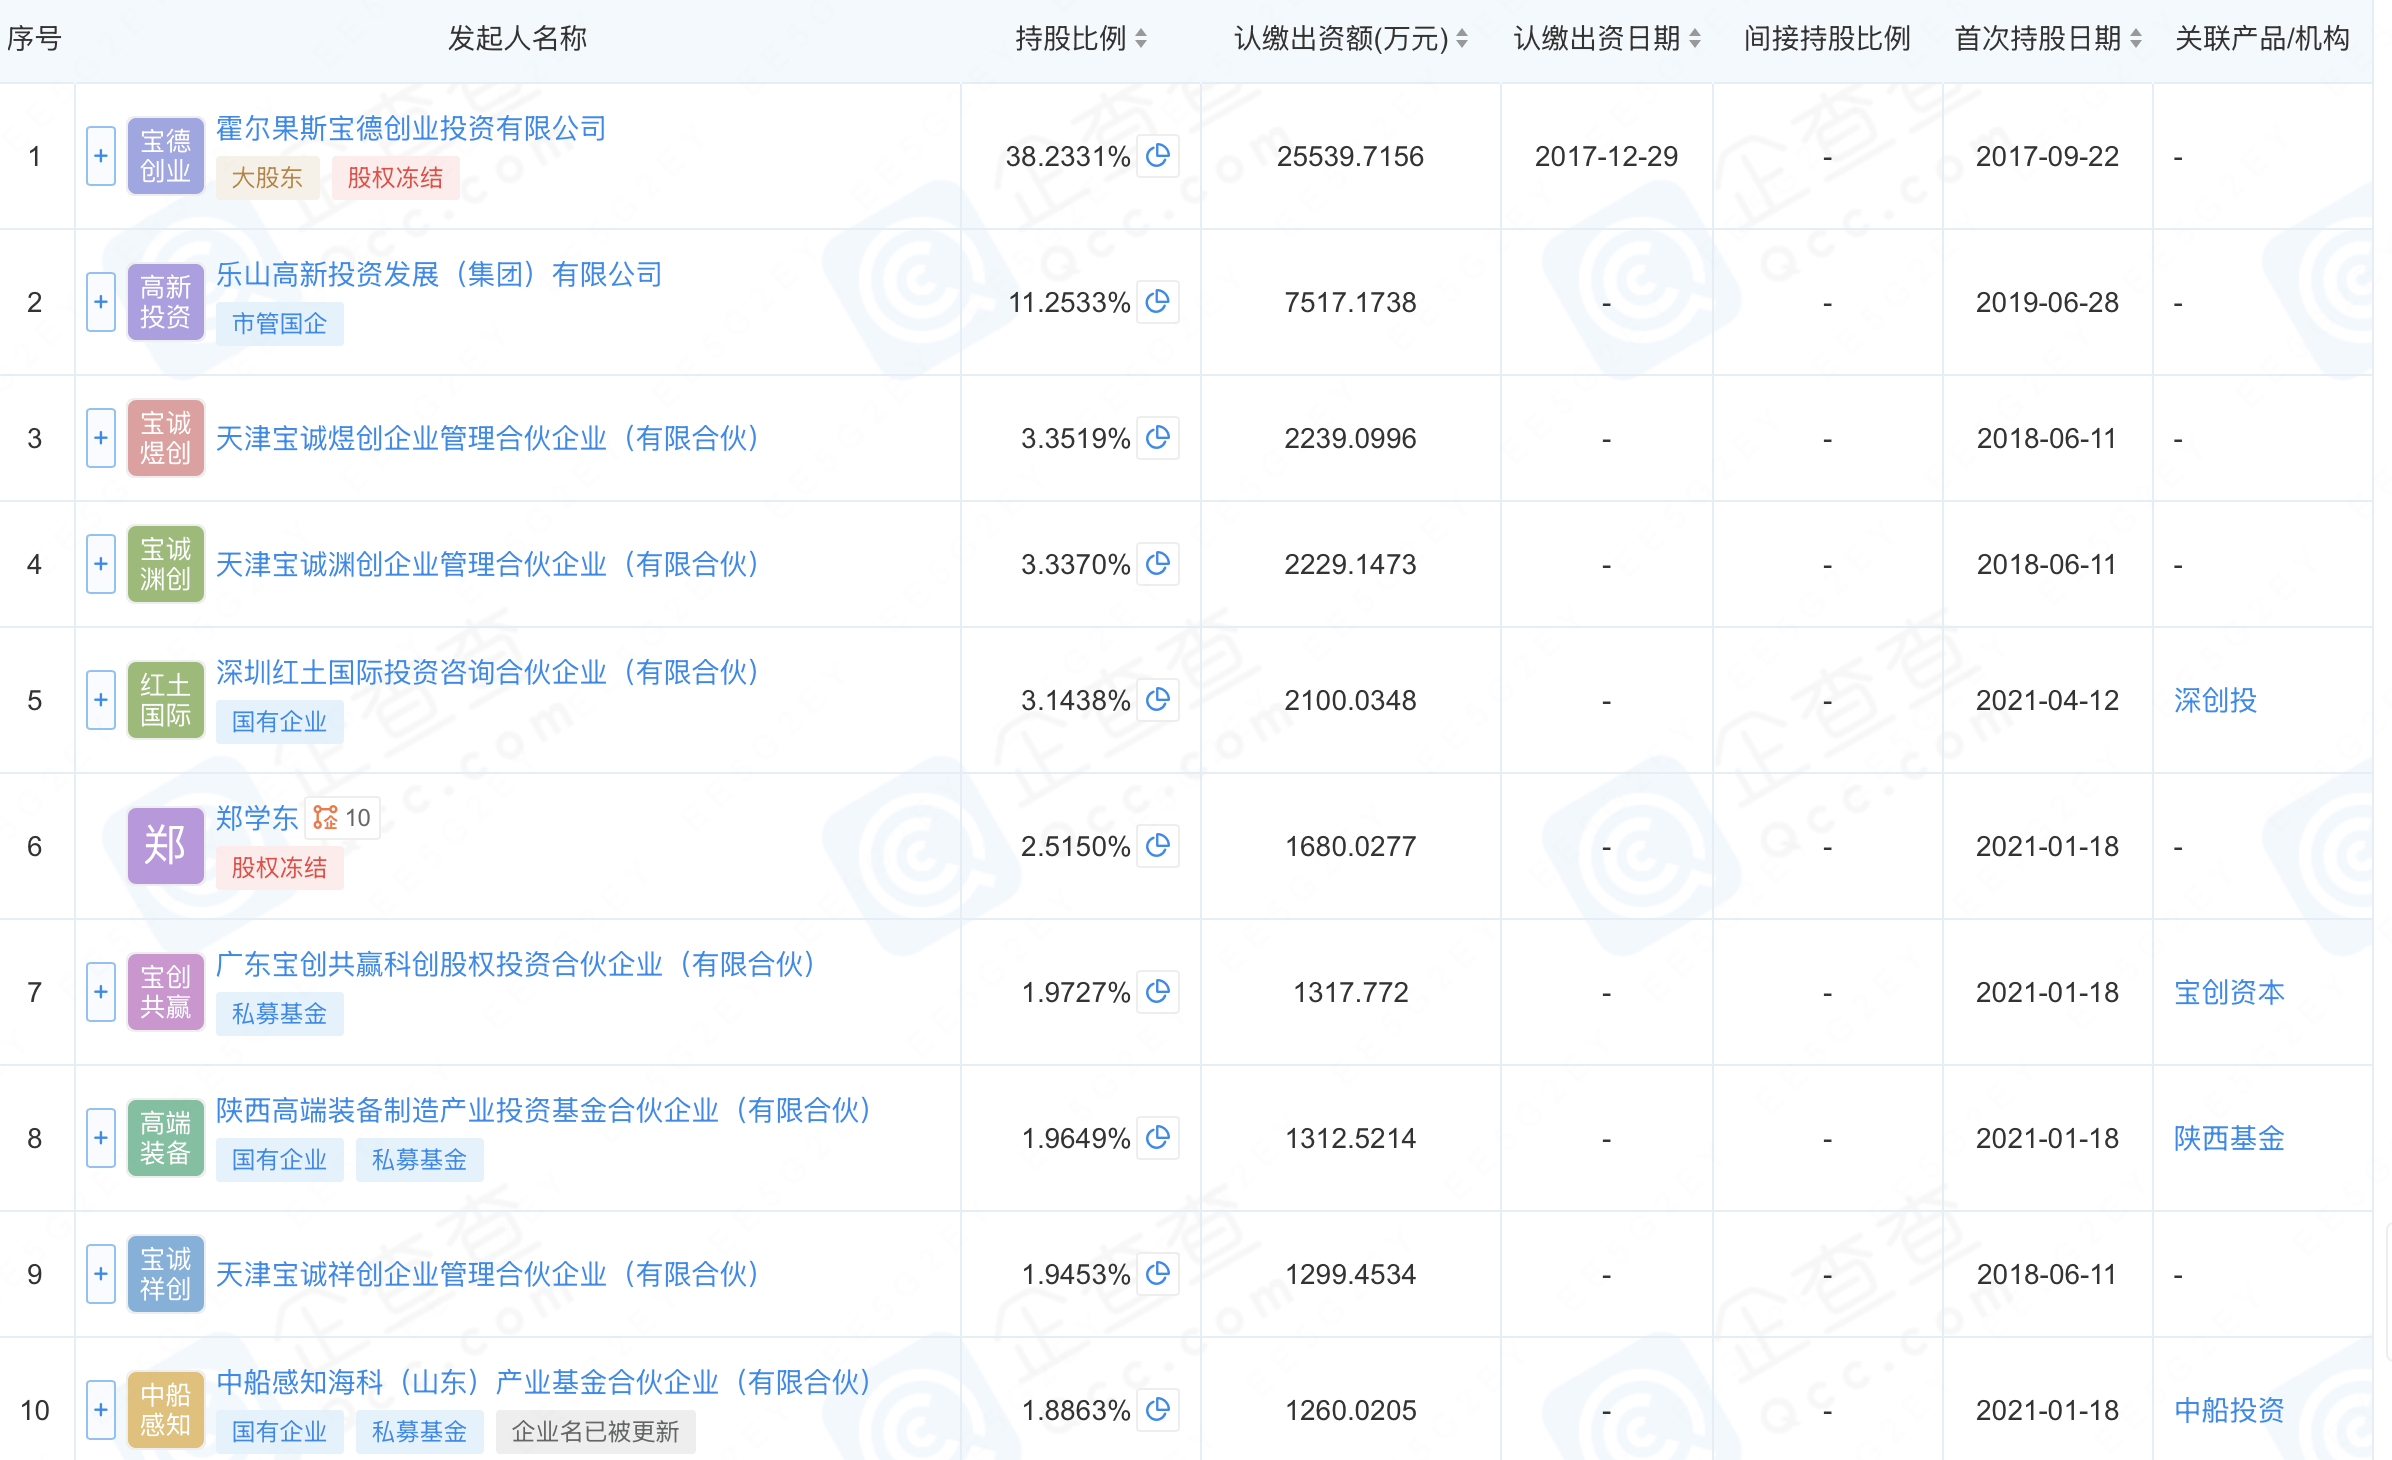Image resolution: width=2392 pixels, height=1460 pixels.
Task: Open 中船投资 related institution link
Action: click(2229, 1410)
